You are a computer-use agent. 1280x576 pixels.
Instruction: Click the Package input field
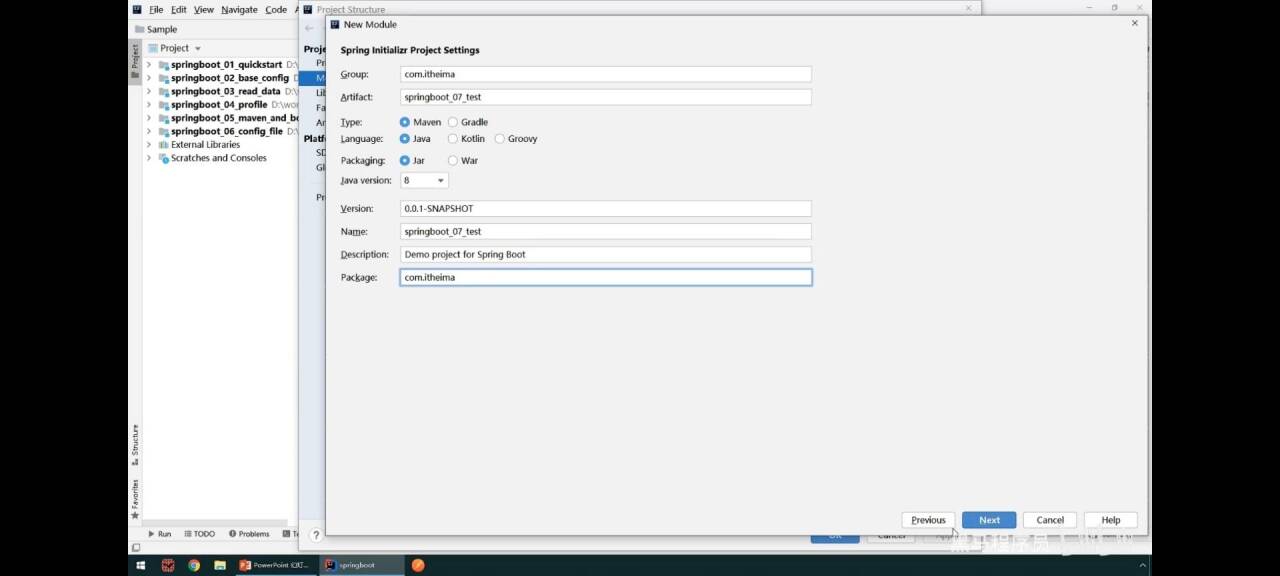click(605, 277)
